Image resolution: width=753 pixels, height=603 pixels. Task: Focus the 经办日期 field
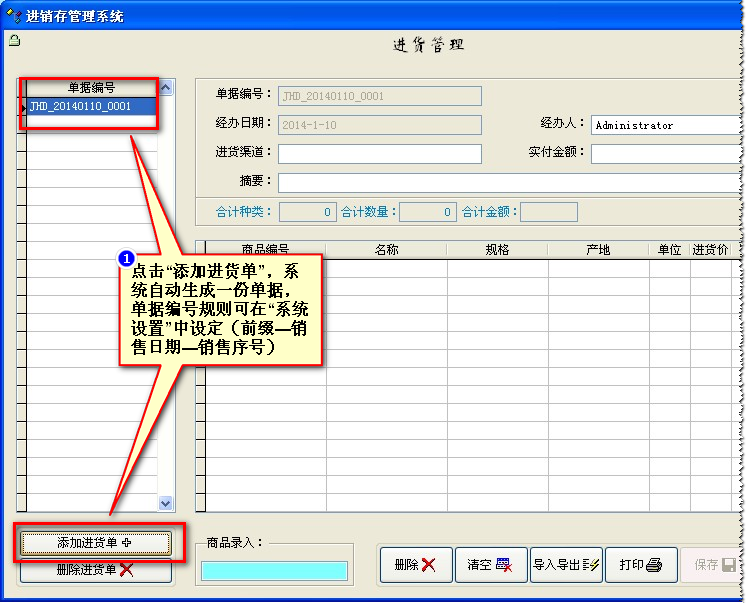click(380, 125)
